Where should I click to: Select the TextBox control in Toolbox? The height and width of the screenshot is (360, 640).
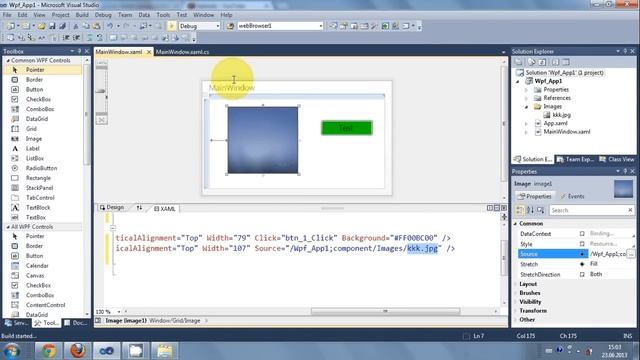tap(36, 218)
